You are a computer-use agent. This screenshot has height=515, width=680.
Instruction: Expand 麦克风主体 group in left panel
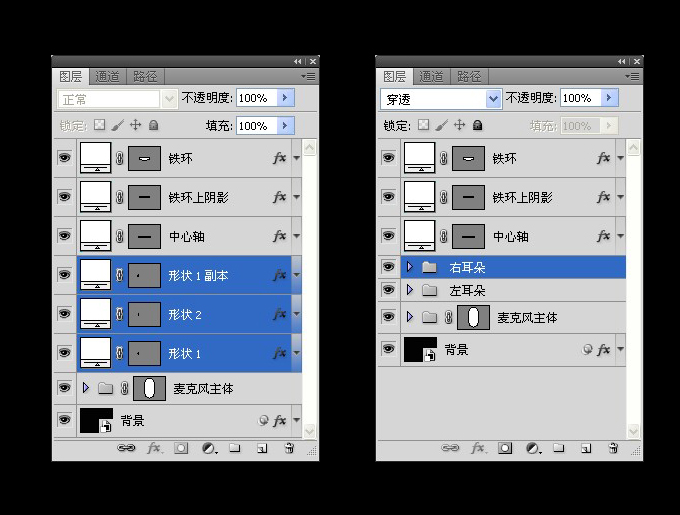point(86,388)
